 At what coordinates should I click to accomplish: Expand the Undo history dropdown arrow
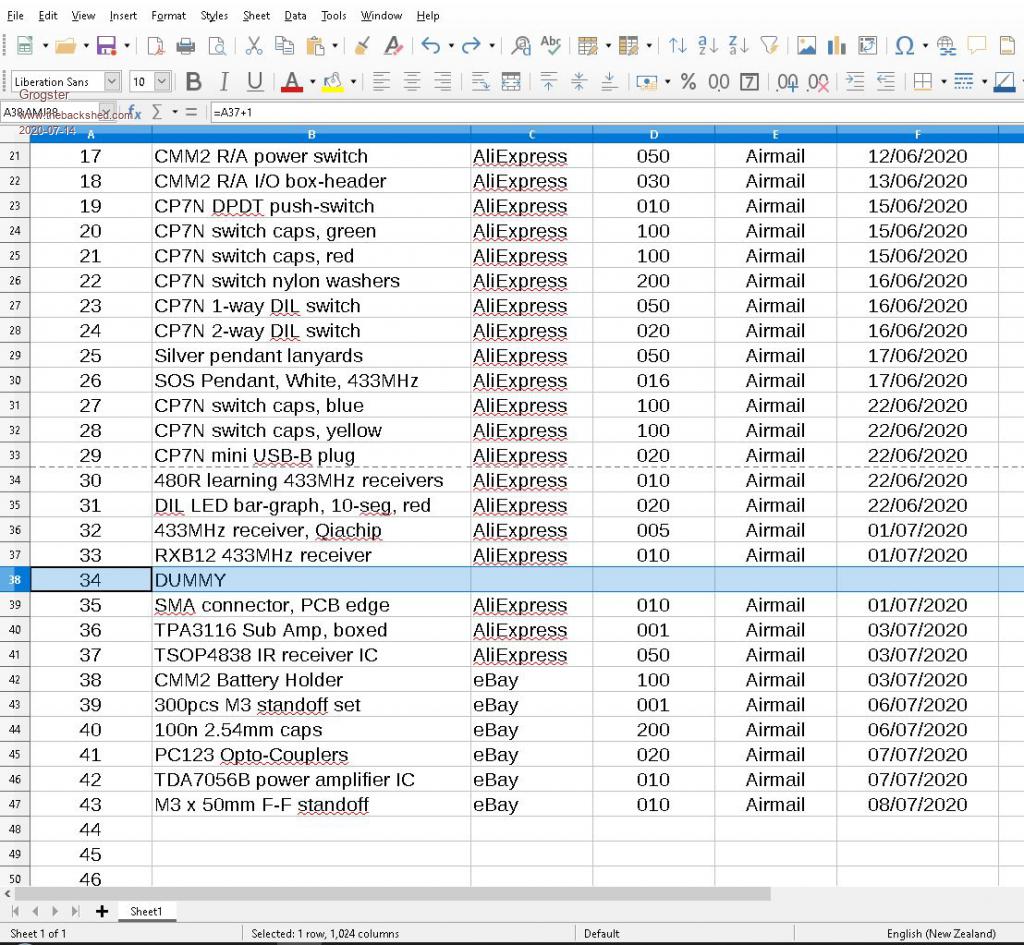tap(451, 46)
